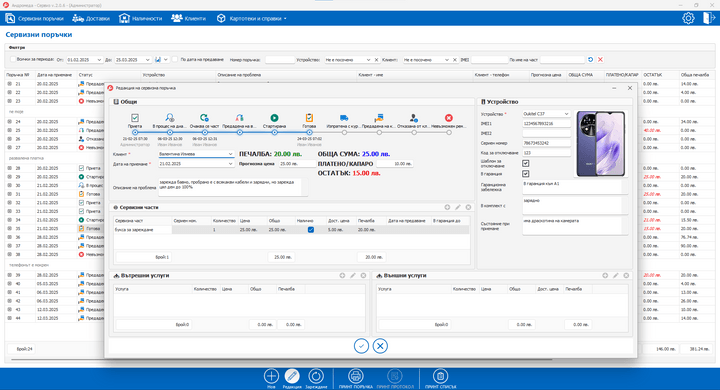Viewport: 720px width, 390px height.
Task: Open Доставки menu
Action: point(91,18)
